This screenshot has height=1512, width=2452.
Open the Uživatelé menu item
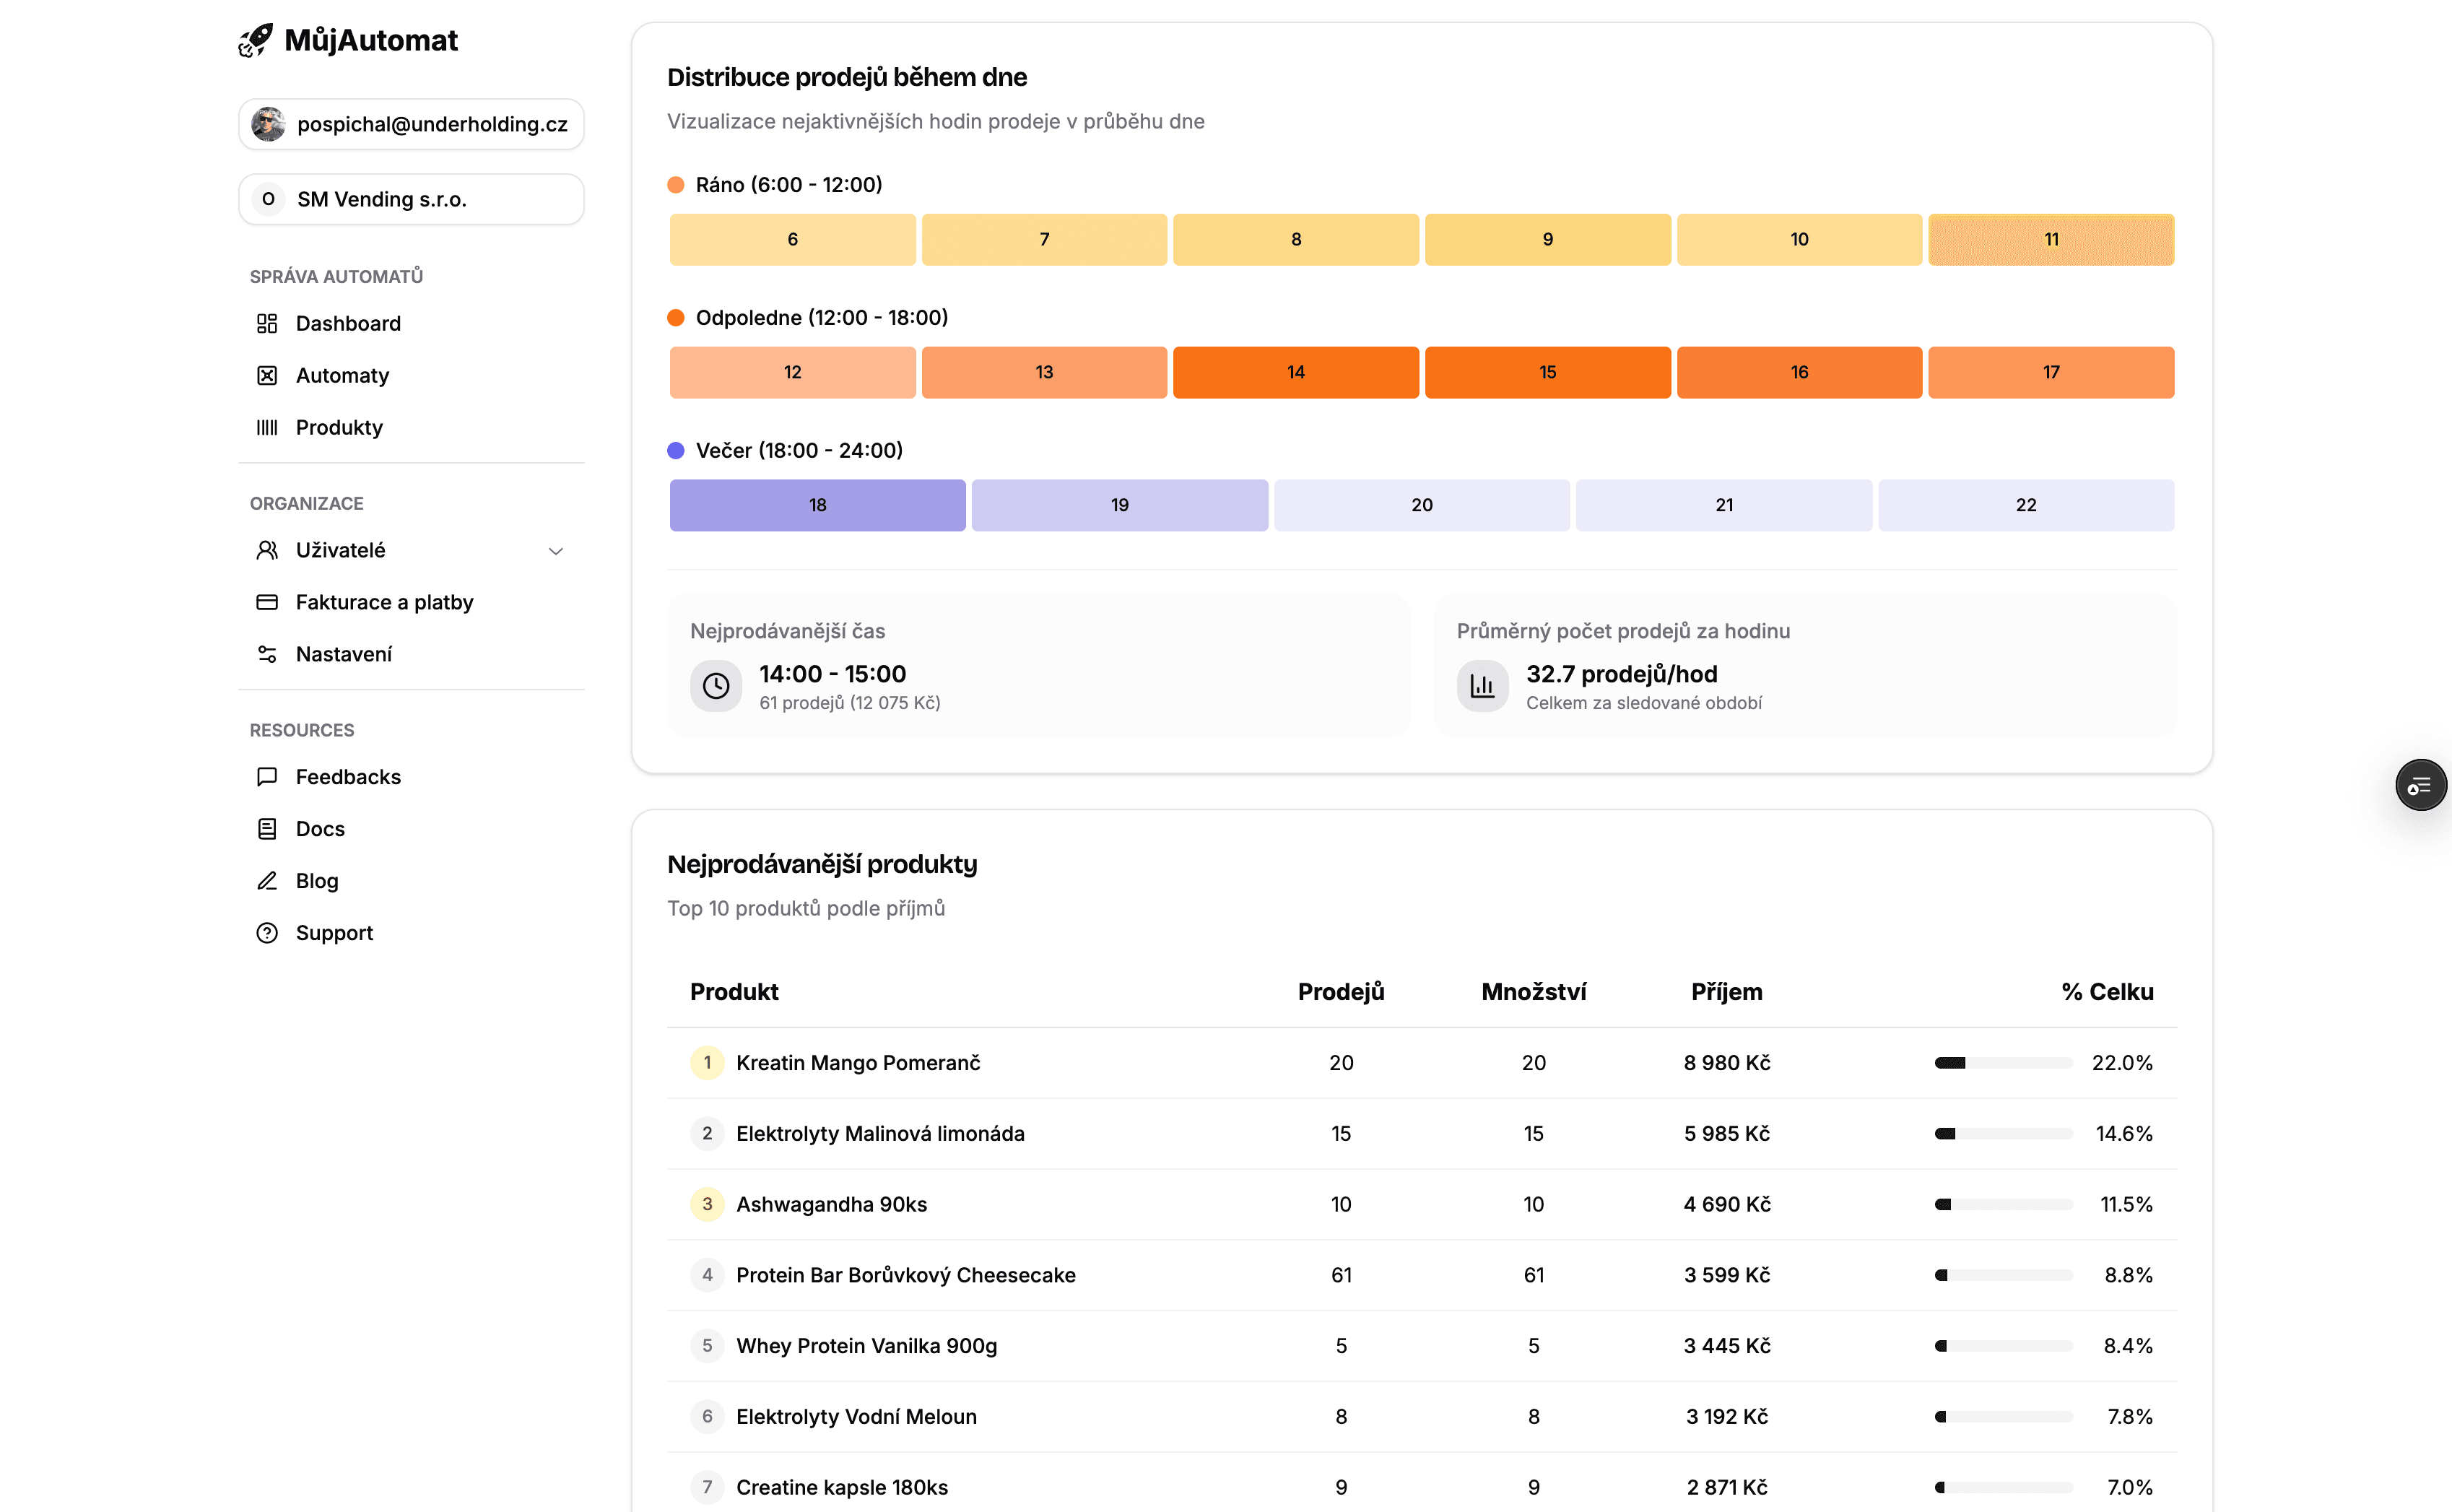click(340, 550)
